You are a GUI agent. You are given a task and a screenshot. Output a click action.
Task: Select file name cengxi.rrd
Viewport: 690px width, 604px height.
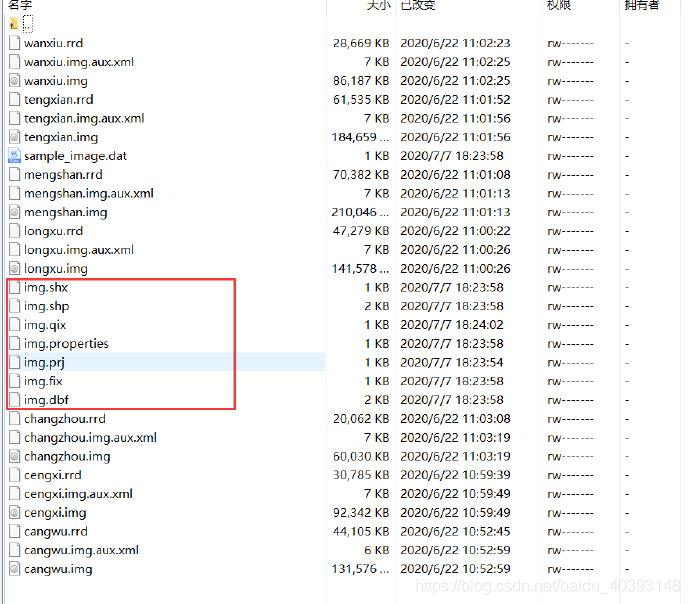[53, 476]
